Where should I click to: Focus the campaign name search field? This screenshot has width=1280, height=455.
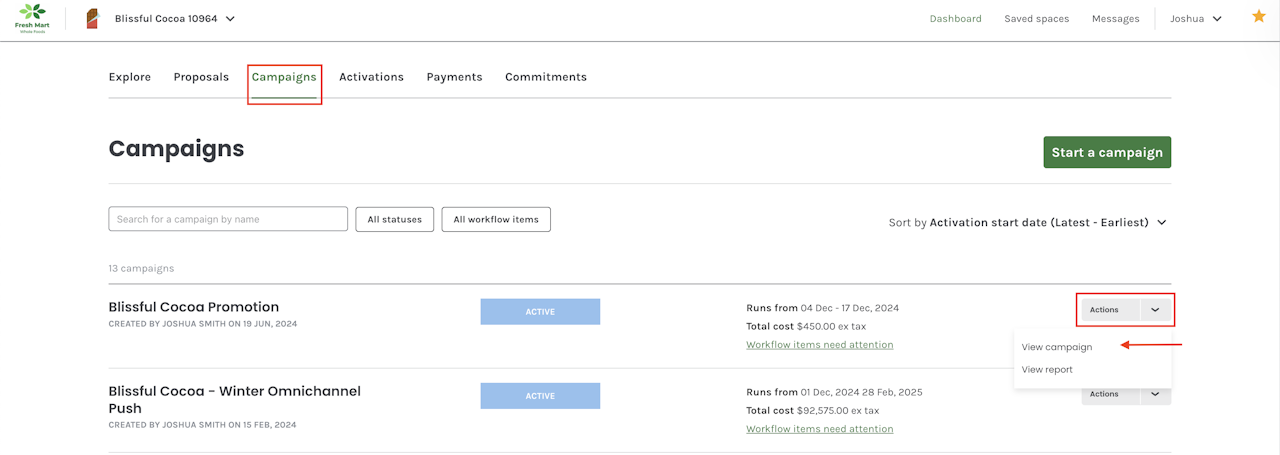click(x=228, y=219)
